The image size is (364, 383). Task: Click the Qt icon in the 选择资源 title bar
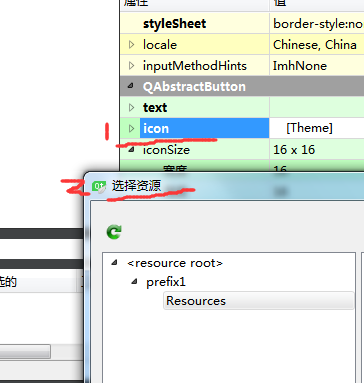(x=99, y=187)
